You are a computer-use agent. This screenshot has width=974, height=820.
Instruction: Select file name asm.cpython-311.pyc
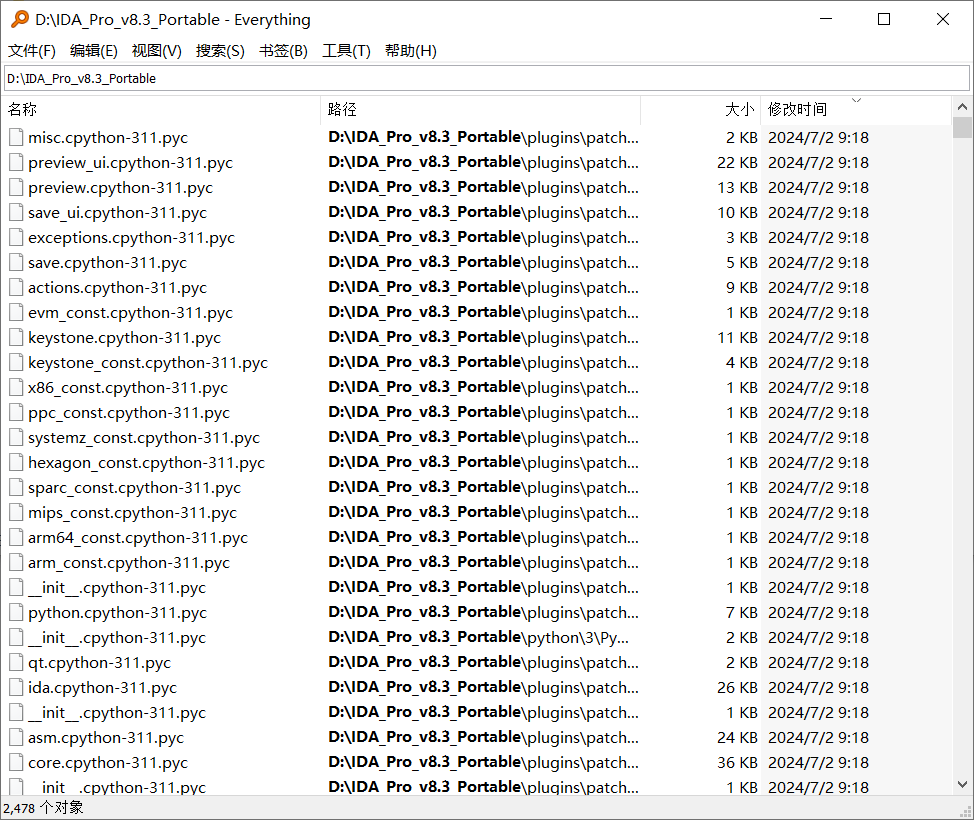click(106, 737)
